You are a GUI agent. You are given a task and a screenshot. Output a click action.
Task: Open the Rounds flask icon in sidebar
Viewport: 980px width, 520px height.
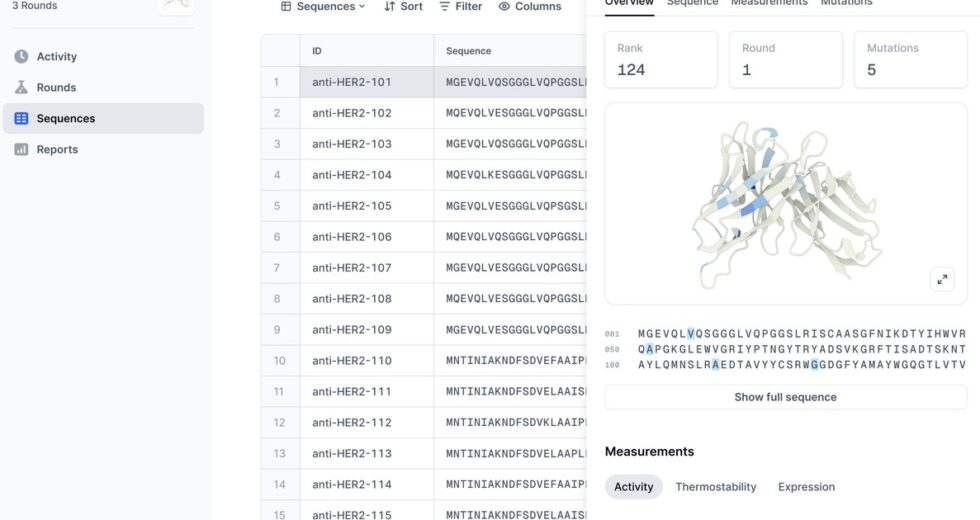point(21,88)
